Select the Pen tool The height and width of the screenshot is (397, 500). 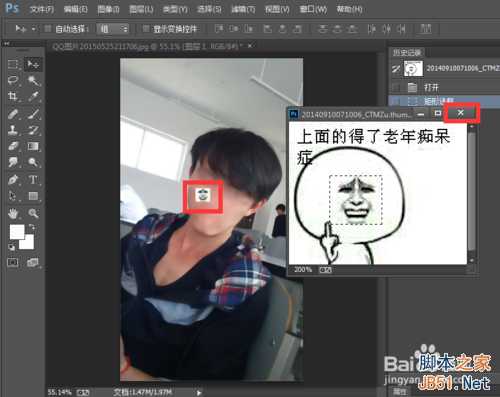[x=13, y=180]
